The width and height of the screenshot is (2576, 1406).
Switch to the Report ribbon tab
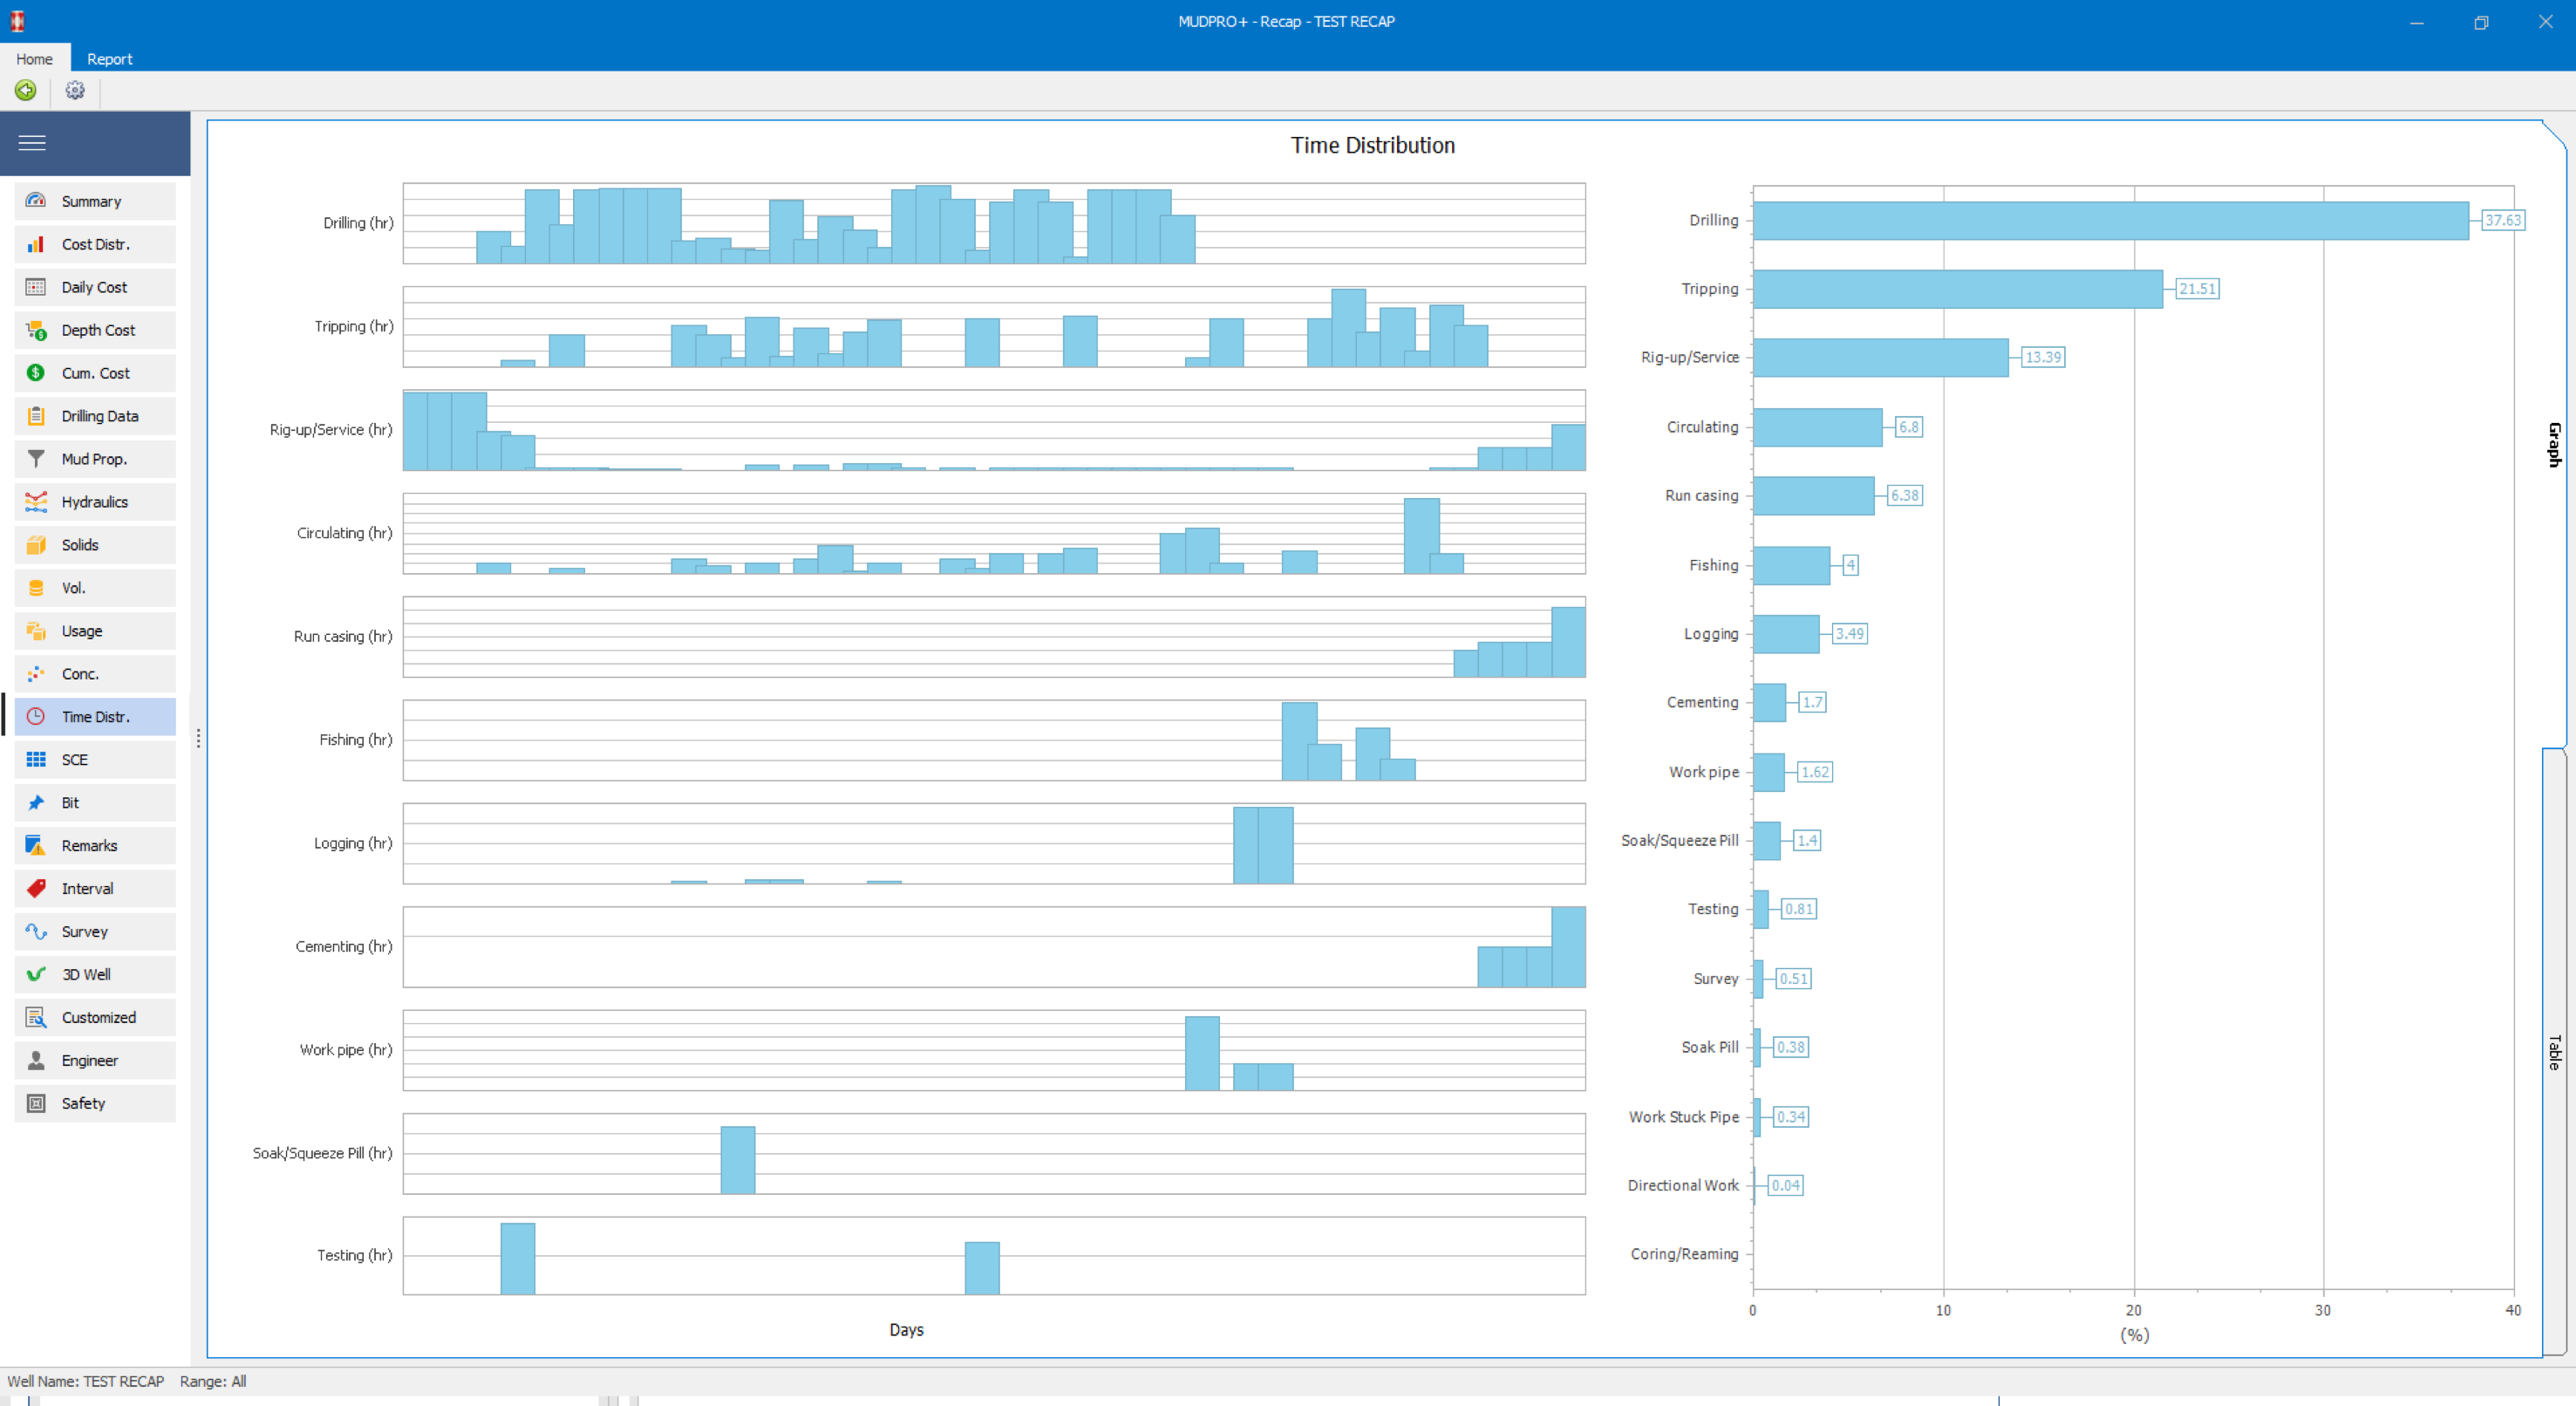click(x=109, y=59)
